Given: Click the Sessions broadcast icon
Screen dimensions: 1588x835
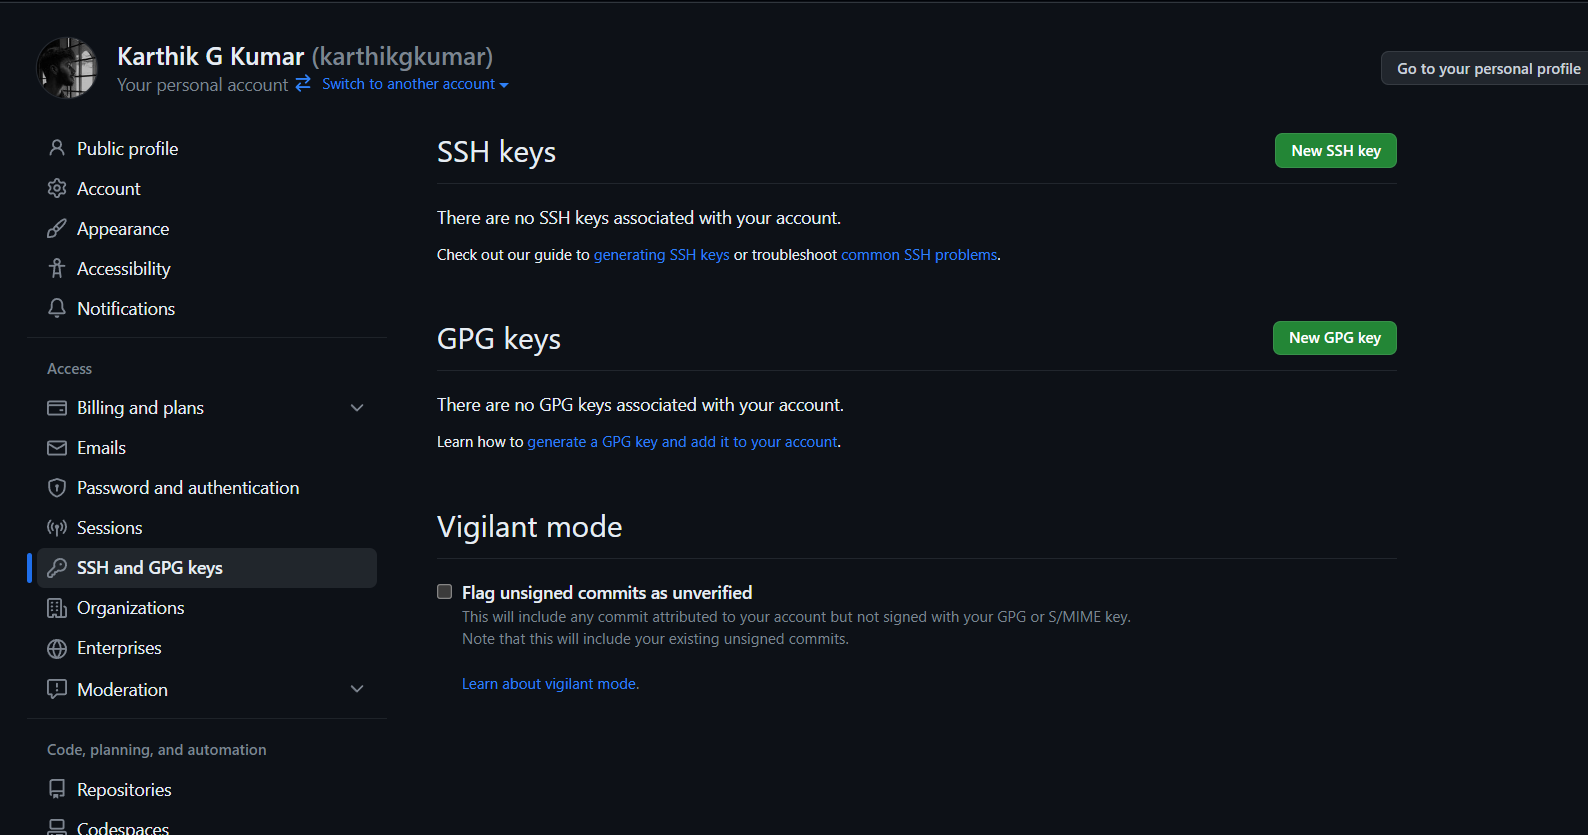Looking at the screenshot, I should pyautogui.click(x=57, y=528).
